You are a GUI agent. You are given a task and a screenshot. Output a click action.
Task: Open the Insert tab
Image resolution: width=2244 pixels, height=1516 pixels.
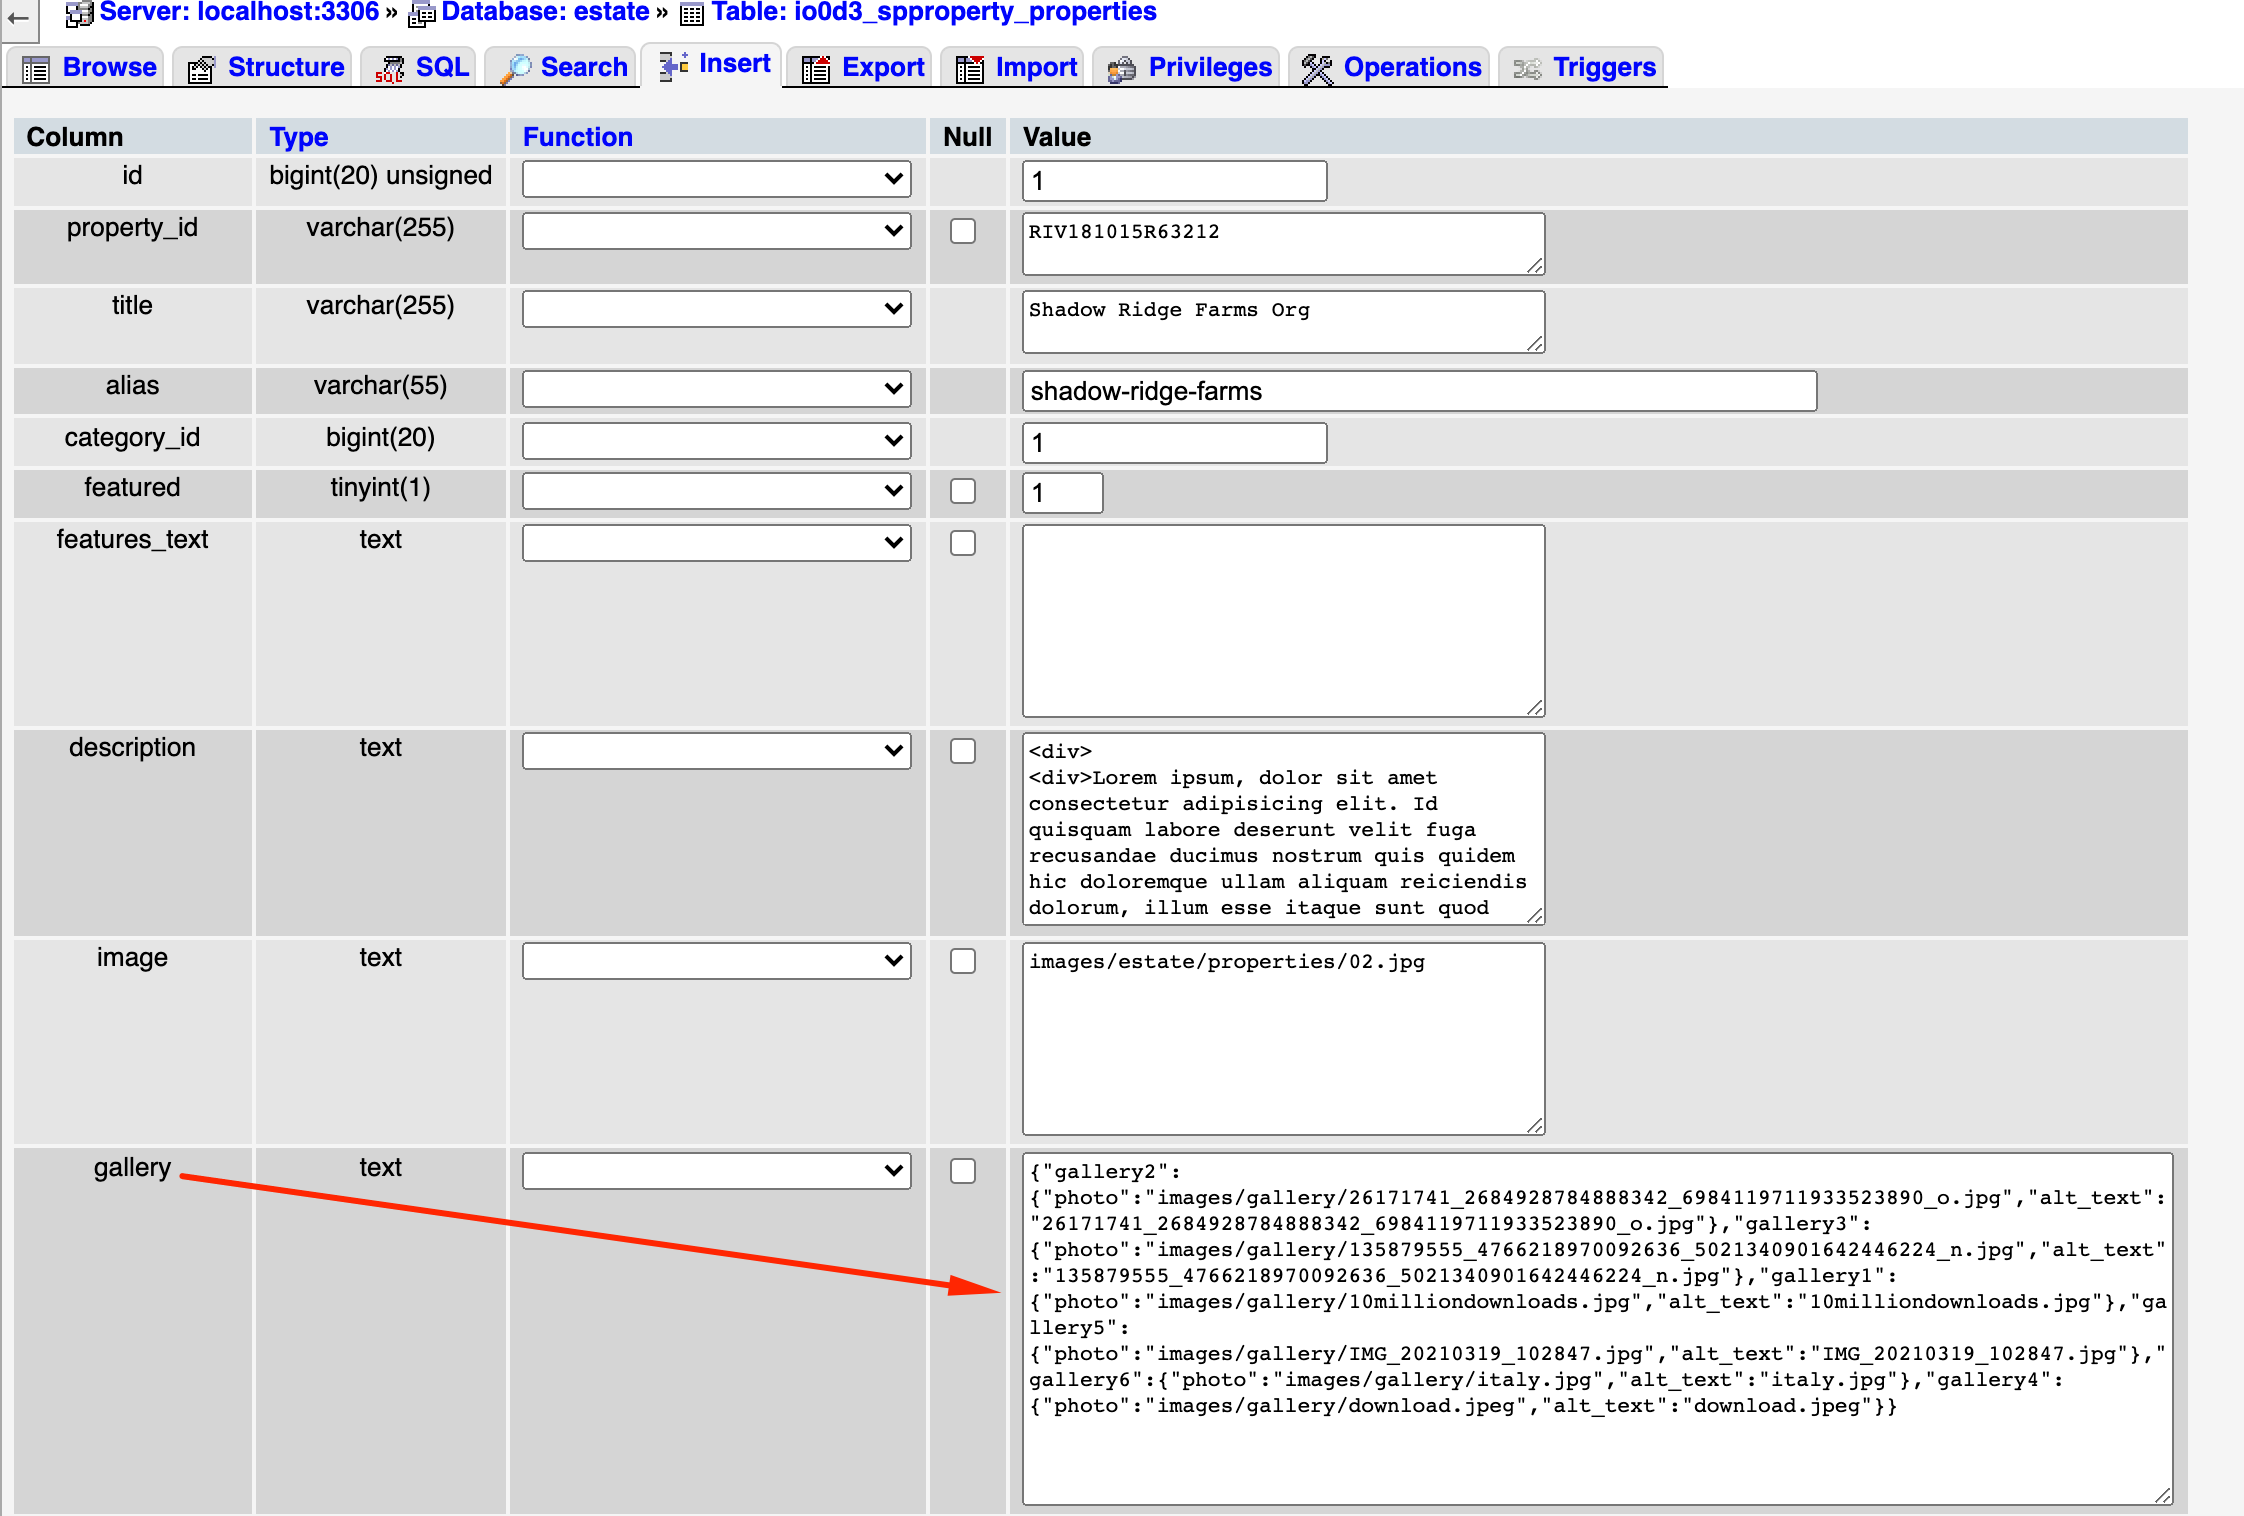pyautogui.click(x=733, y=64)
